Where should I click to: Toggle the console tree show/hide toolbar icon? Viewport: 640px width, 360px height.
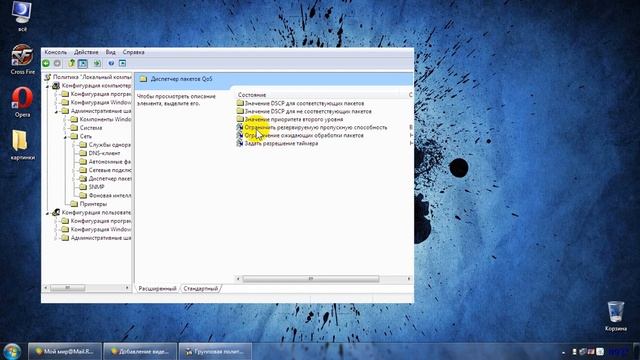[x=83, y=63]
